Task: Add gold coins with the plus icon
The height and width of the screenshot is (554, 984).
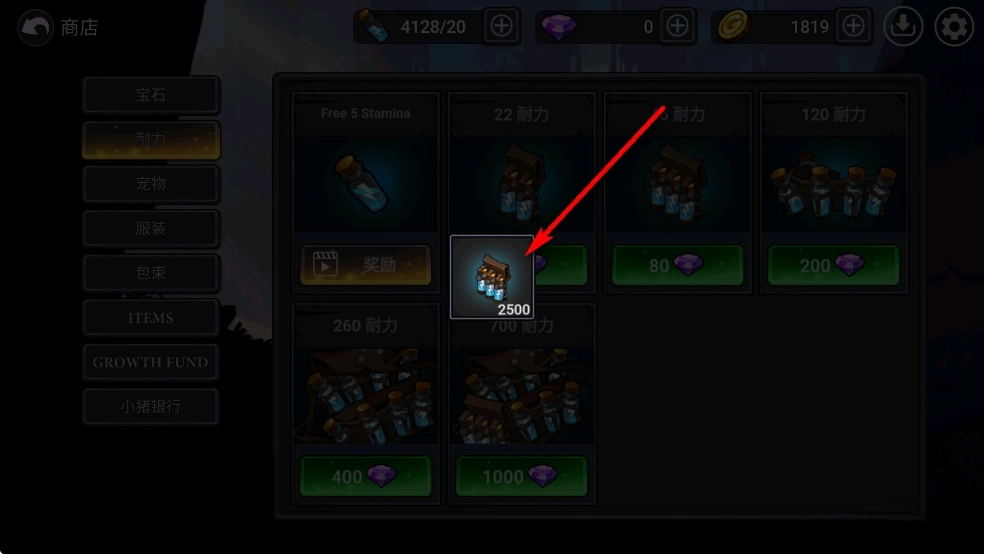Action: coord(853,26)
